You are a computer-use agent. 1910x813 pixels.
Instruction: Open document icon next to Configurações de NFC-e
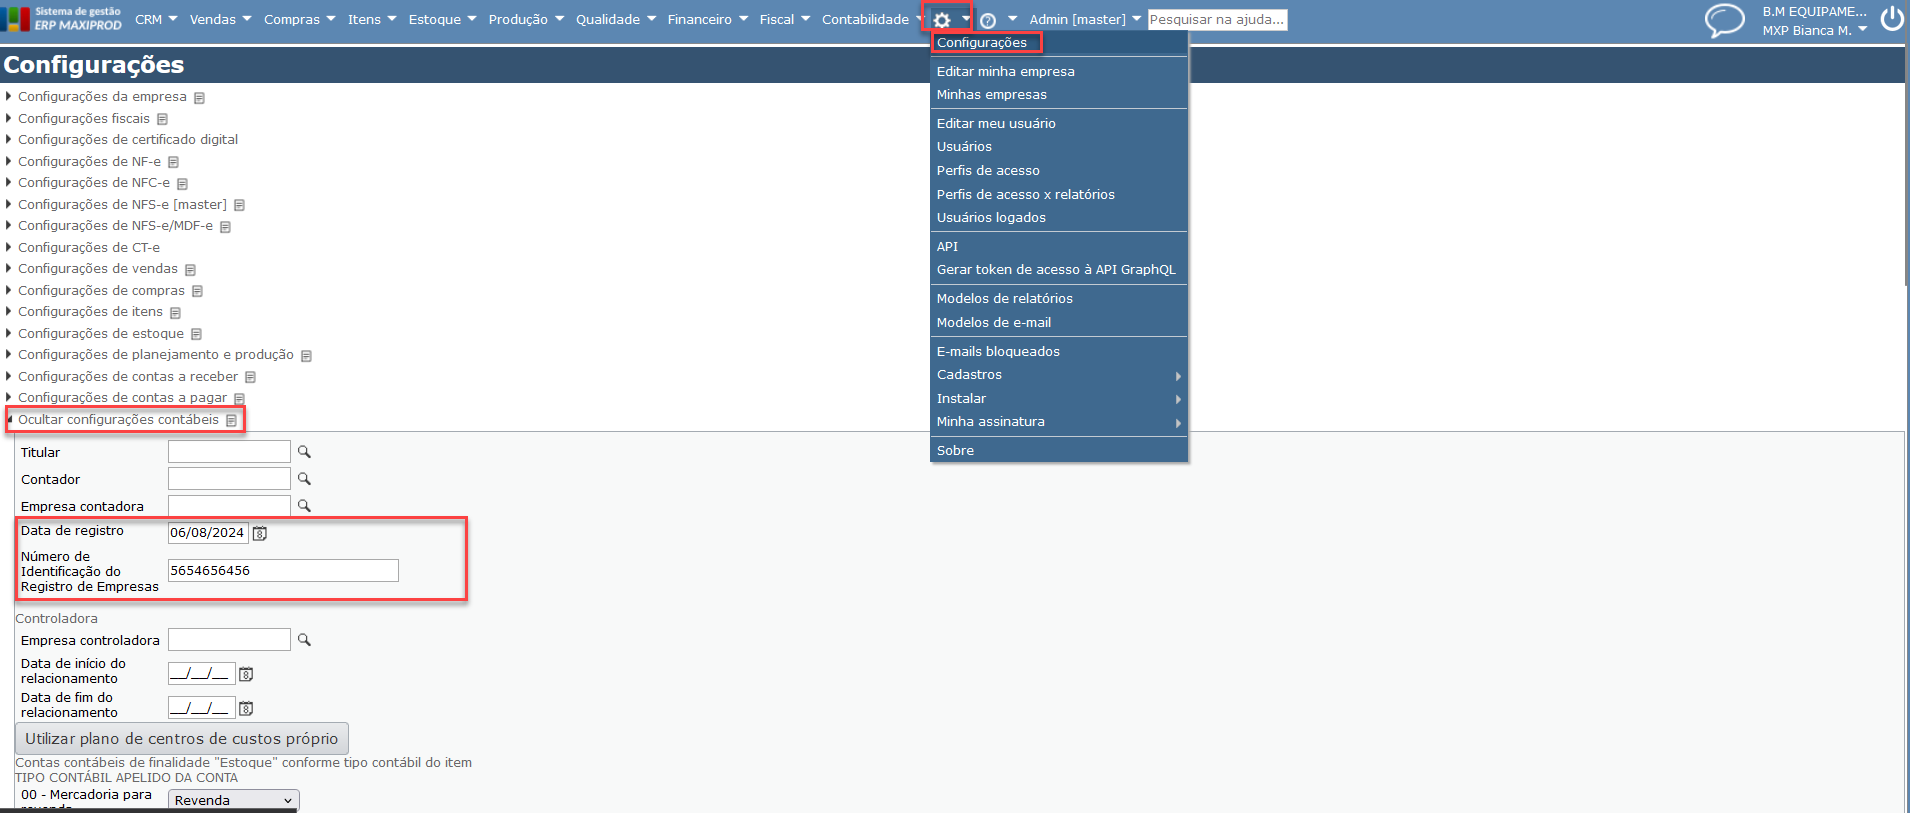click(182, 184)
